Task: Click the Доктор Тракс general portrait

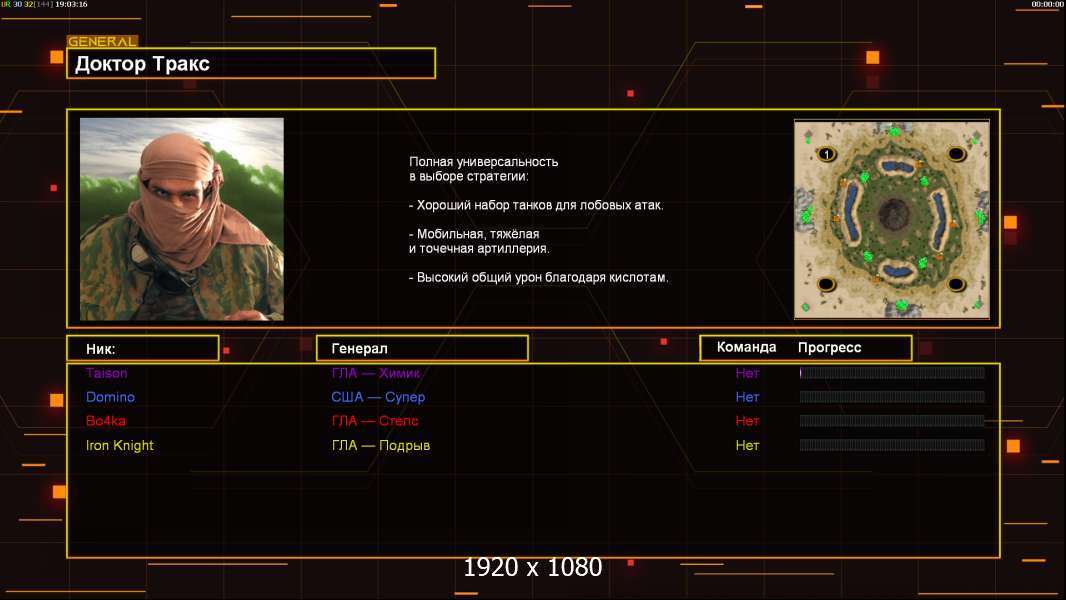Action: (182, 219)
